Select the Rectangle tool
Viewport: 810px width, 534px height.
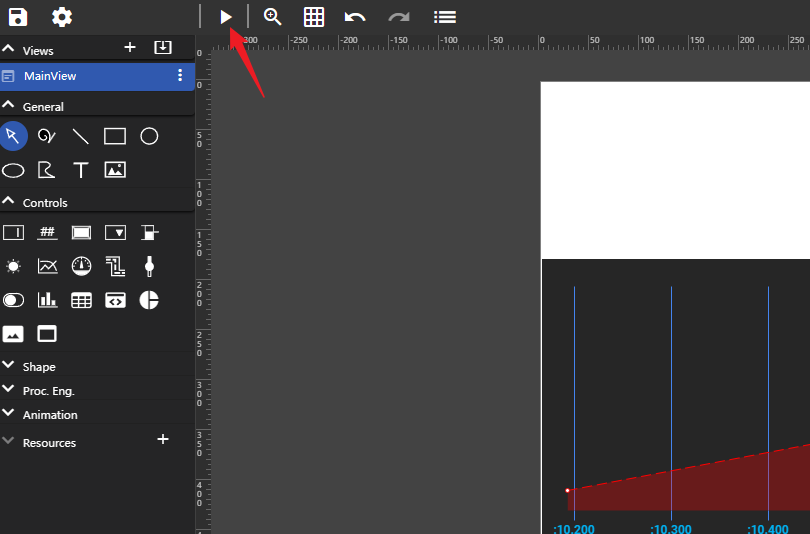pyautogui.click(x=115, y=136)
